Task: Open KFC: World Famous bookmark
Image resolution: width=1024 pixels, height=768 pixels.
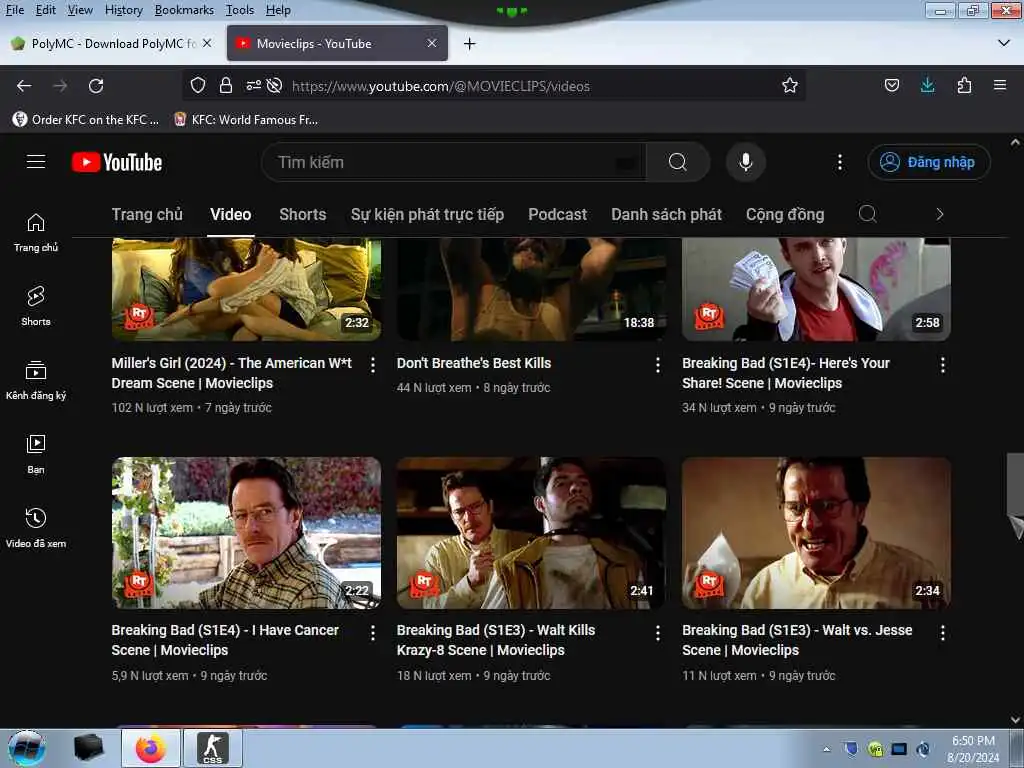Action: [246, 120]
